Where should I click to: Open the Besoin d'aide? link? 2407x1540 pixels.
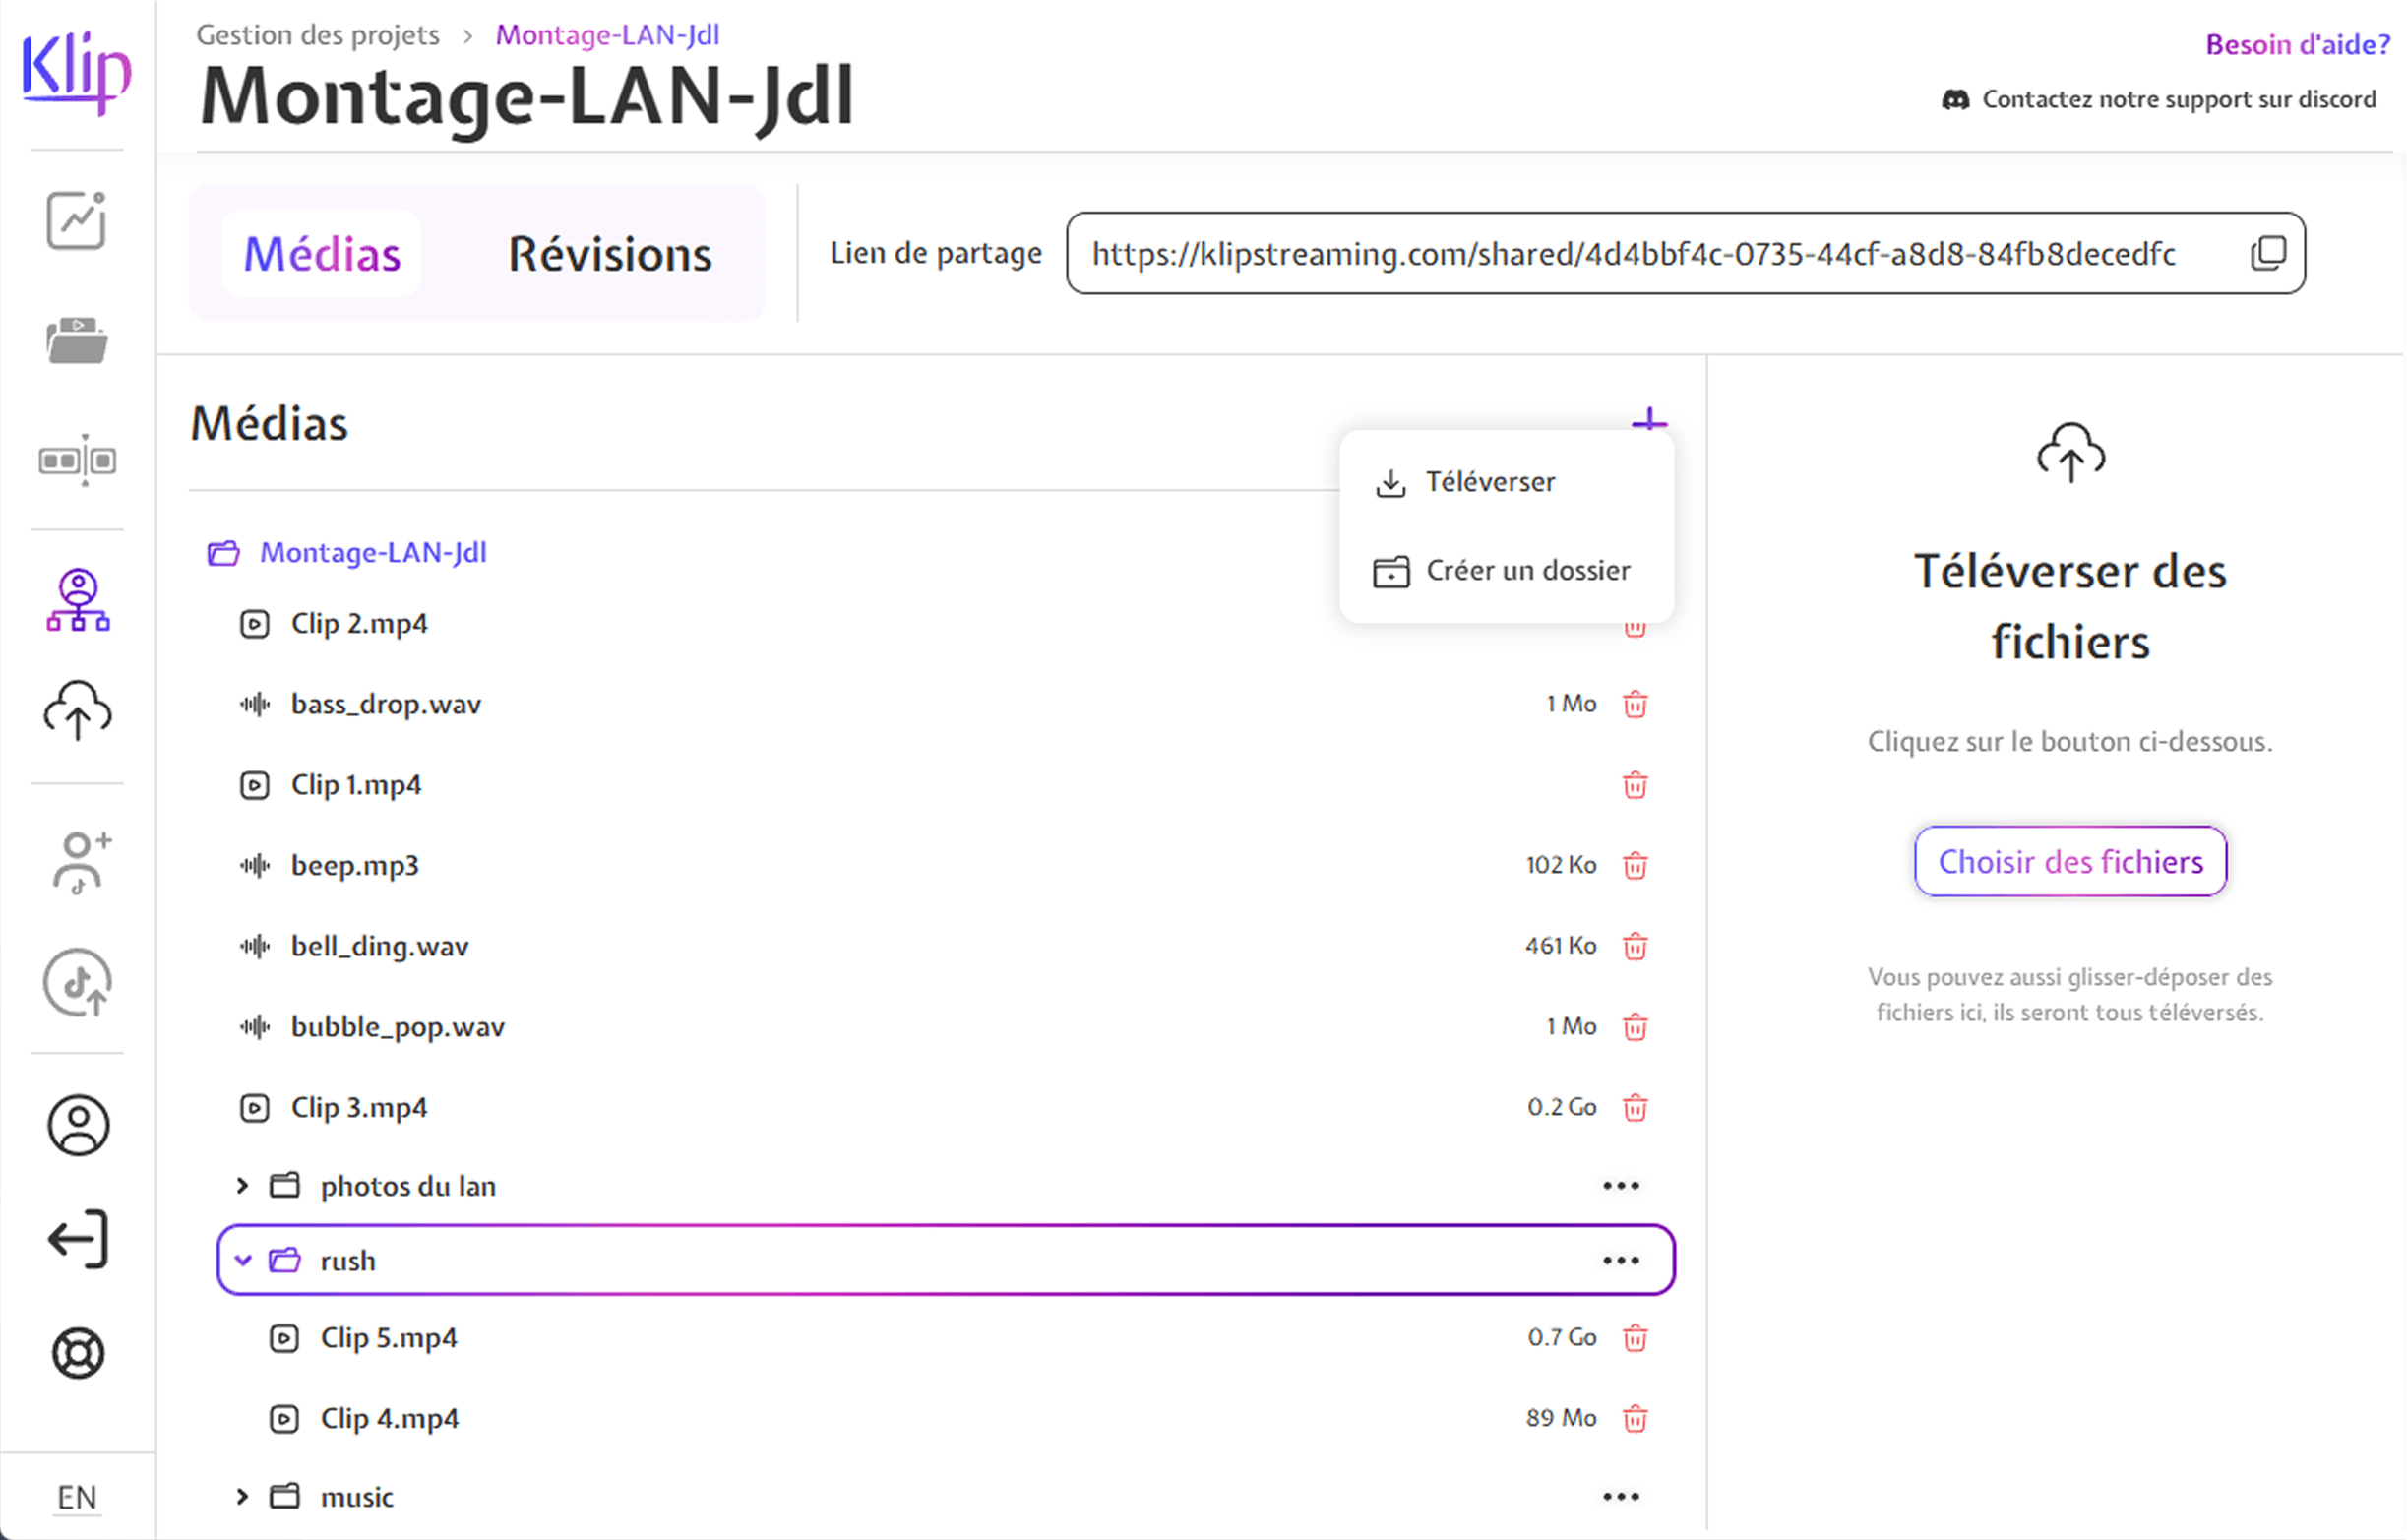[x=2296, y=45]
